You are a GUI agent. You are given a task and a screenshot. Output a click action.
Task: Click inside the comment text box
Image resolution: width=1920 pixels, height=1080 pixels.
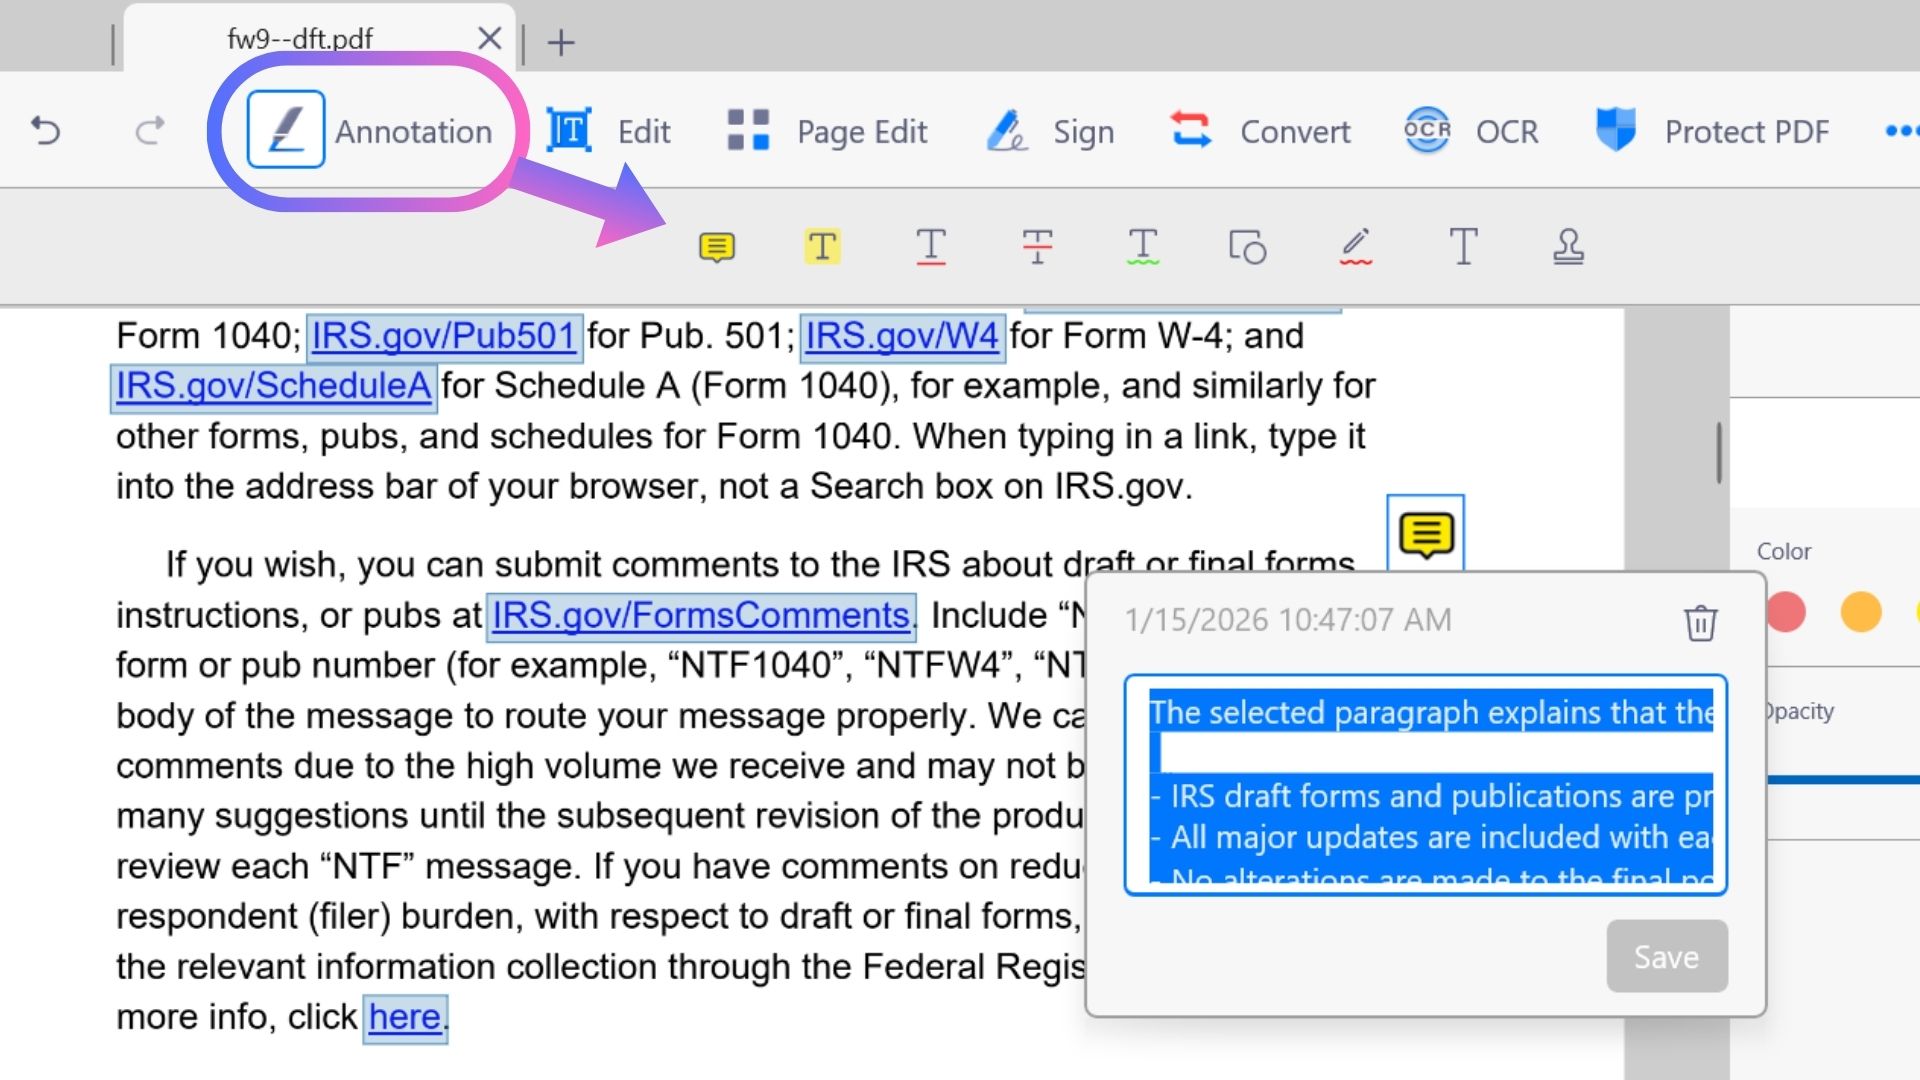pyautogui.click(x=1426, y=785)
